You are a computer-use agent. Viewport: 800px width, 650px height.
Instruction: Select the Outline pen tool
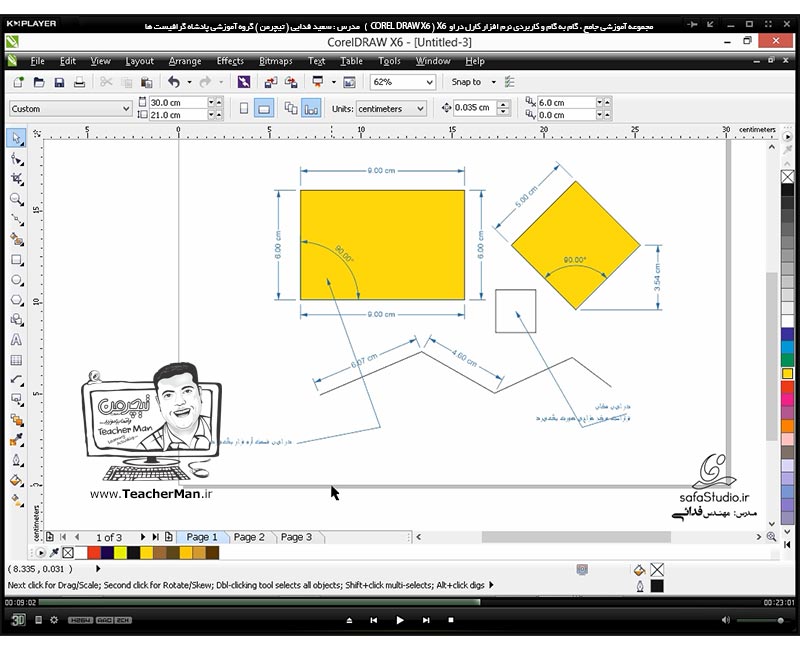(16, 460)
